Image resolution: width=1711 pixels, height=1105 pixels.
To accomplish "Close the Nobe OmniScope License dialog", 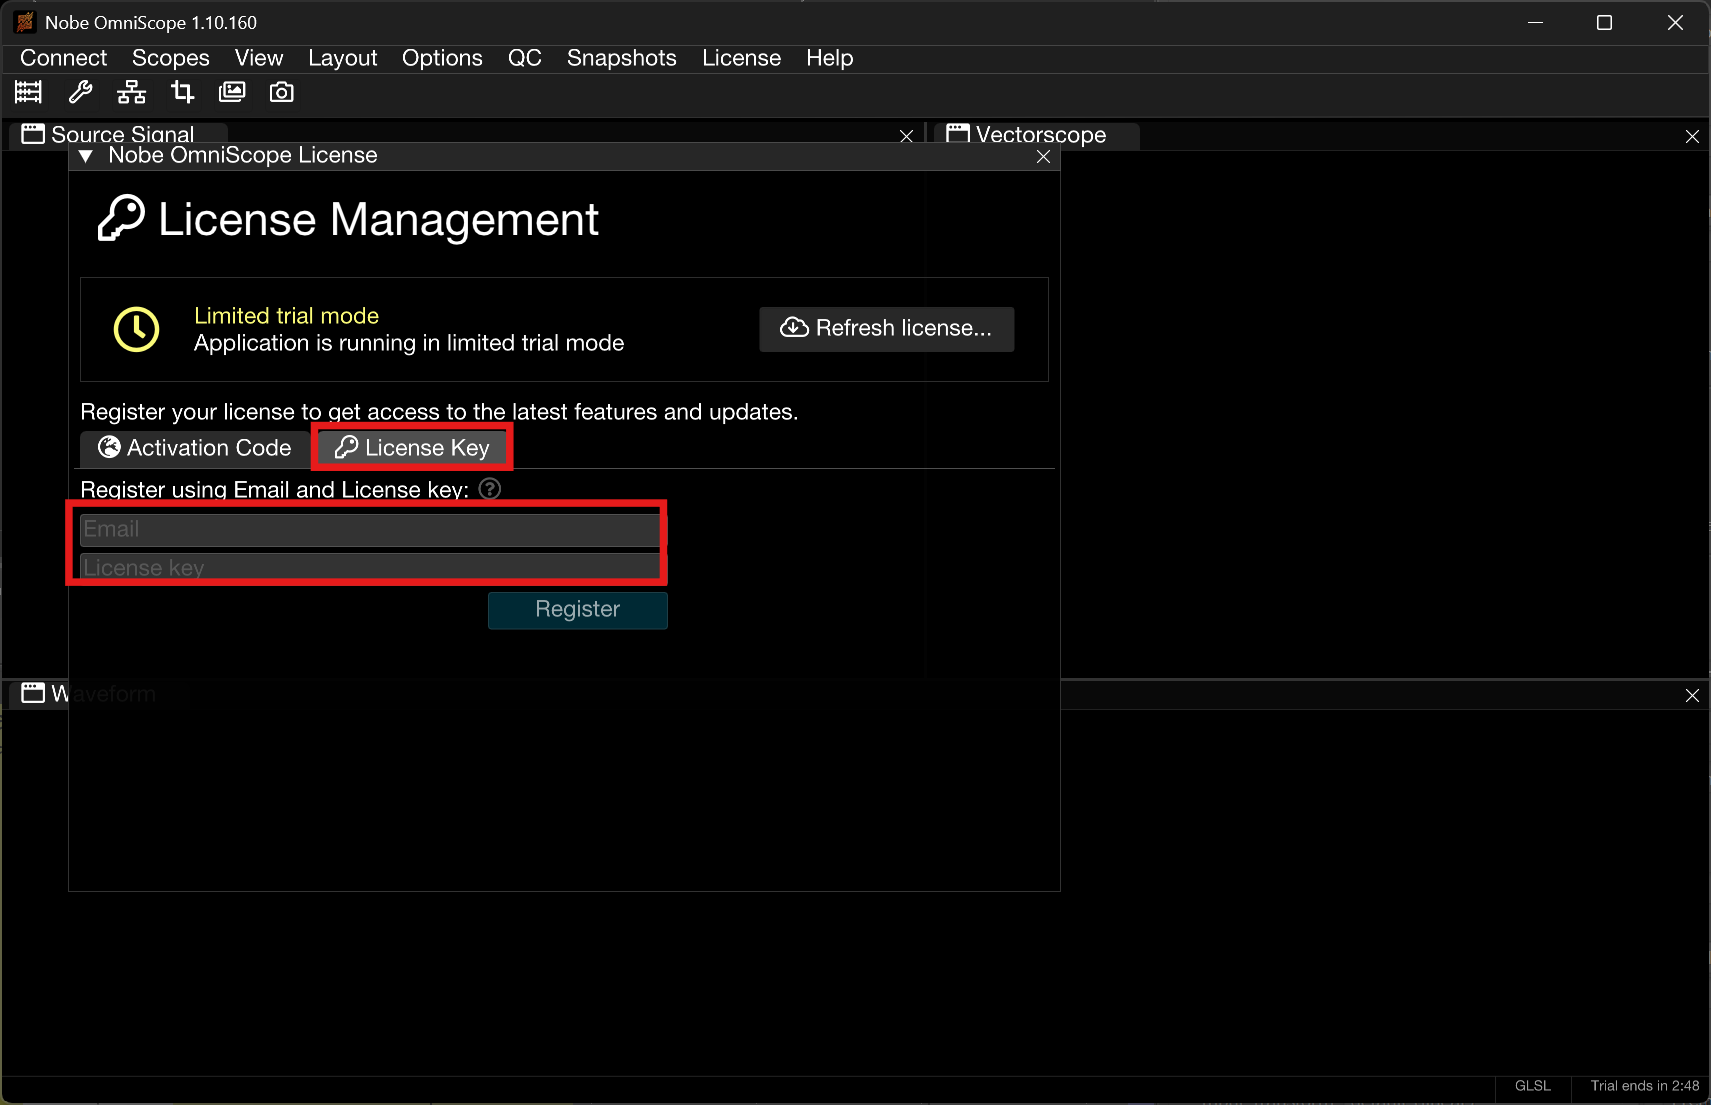I will click(1043, 156).
